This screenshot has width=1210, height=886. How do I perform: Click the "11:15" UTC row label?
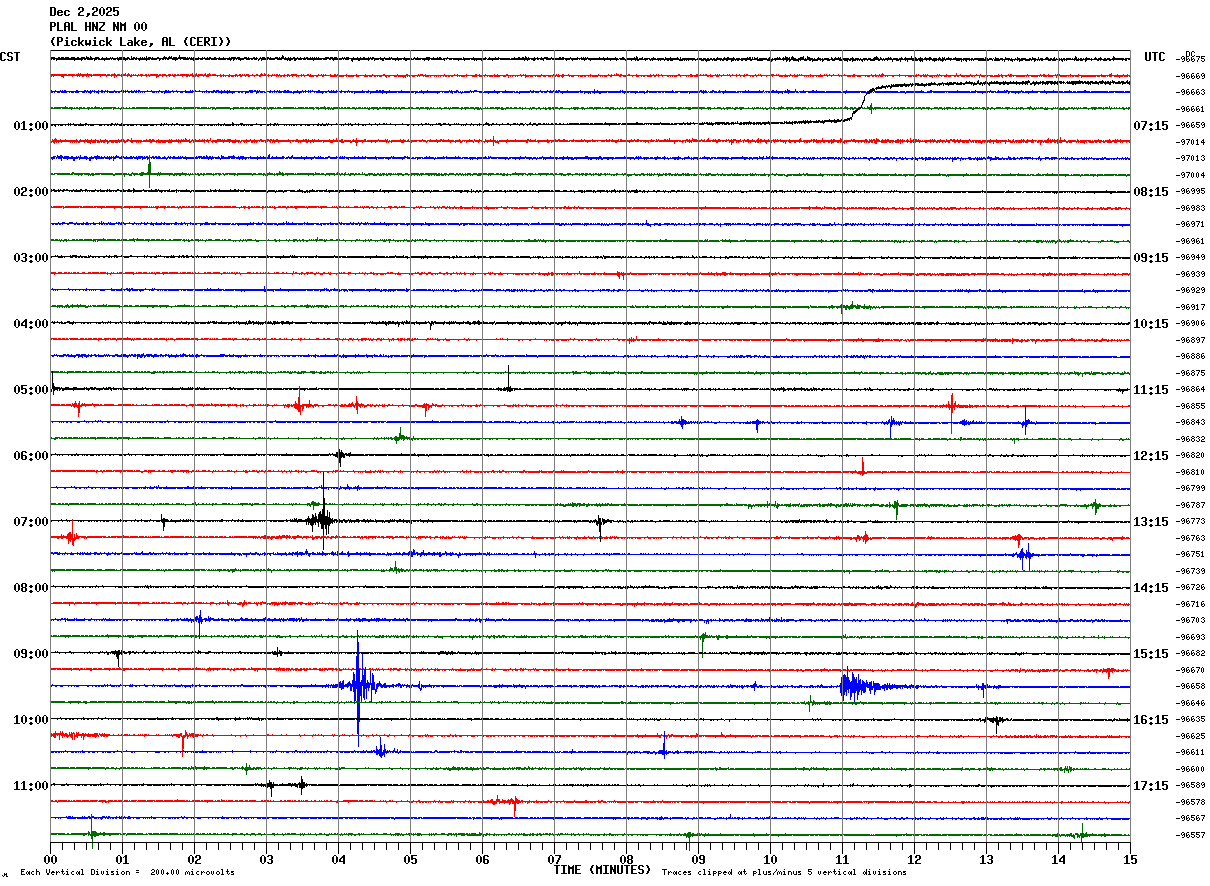tap(1151, 390)
